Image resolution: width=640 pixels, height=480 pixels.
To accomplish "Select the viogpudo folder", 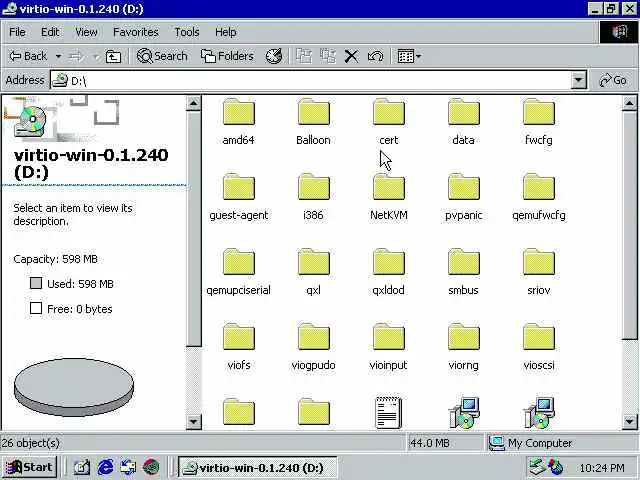I will pos(313,337).
